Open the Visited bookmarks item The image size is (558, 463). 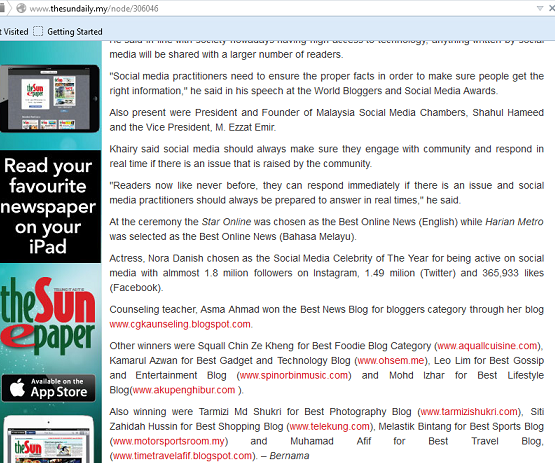(x=14, y=32)
